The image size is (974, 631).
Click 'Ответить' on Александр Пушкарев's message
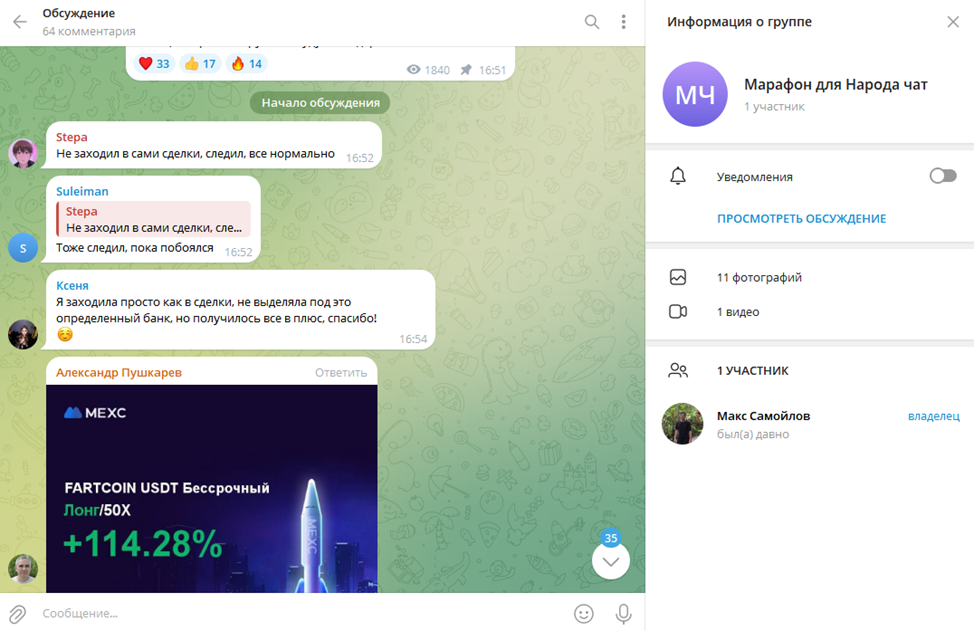[341, 372]
